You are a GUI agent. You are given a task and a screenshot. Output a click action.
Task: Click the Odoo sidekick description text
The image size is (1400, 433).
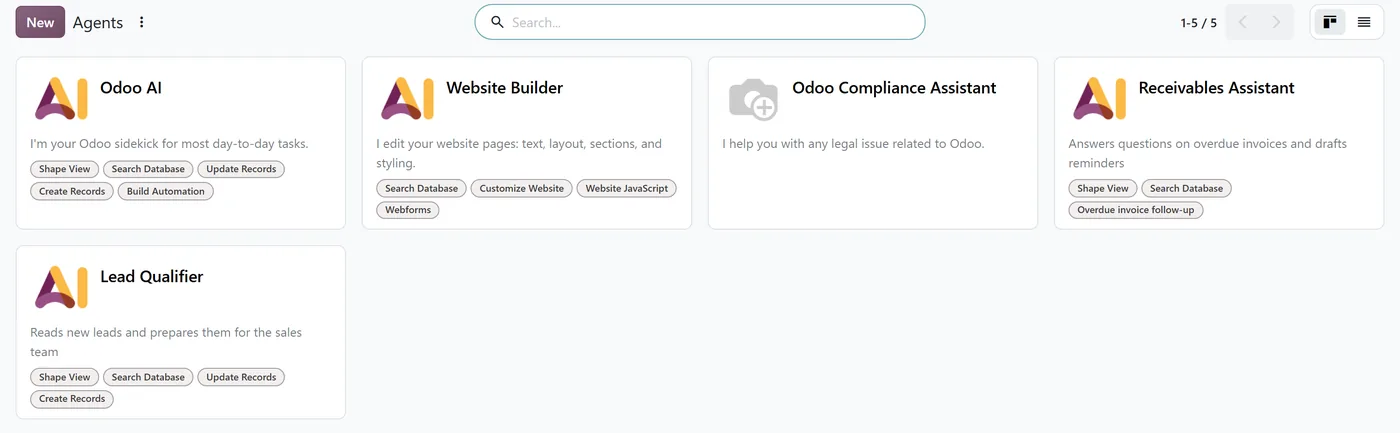click(169, 144)
